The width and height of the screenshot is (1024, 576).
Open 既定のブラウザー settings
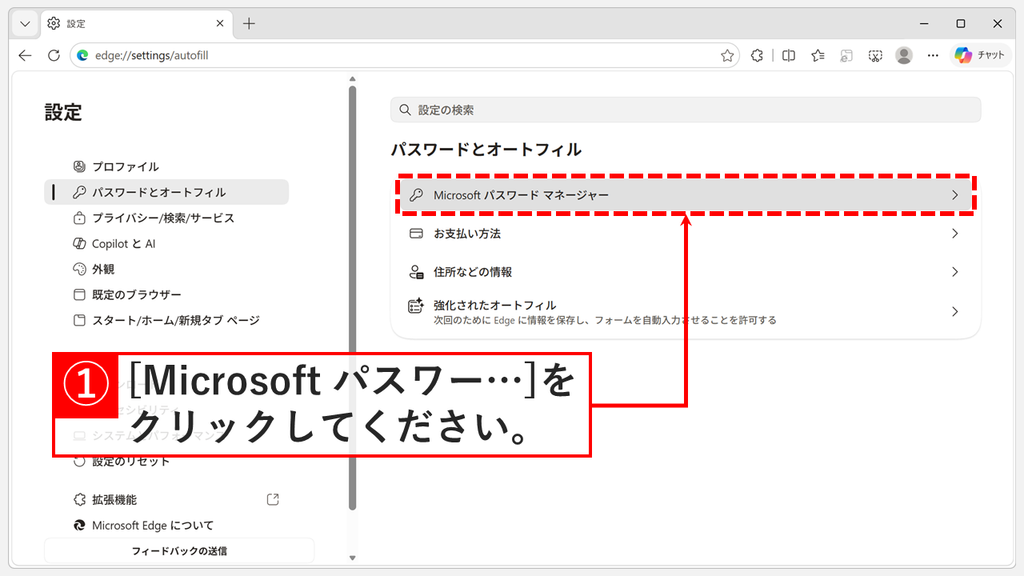click(x=167, y=295)
